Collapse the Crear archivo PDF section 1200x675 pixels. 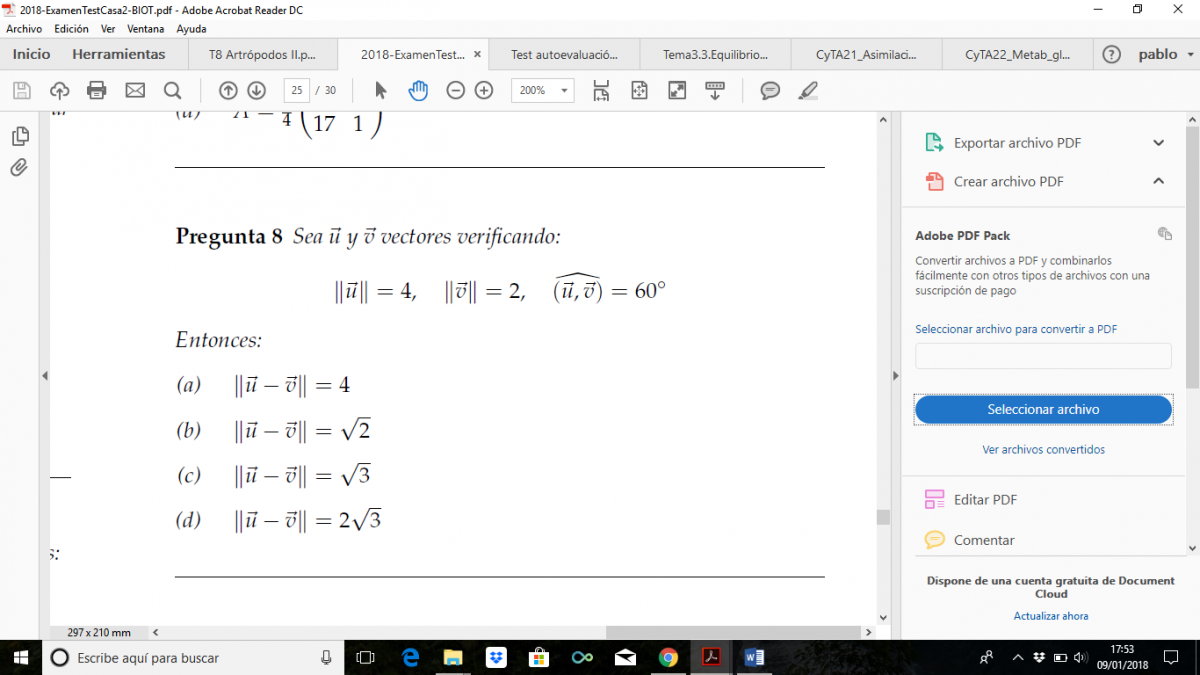coord(1158,181)
